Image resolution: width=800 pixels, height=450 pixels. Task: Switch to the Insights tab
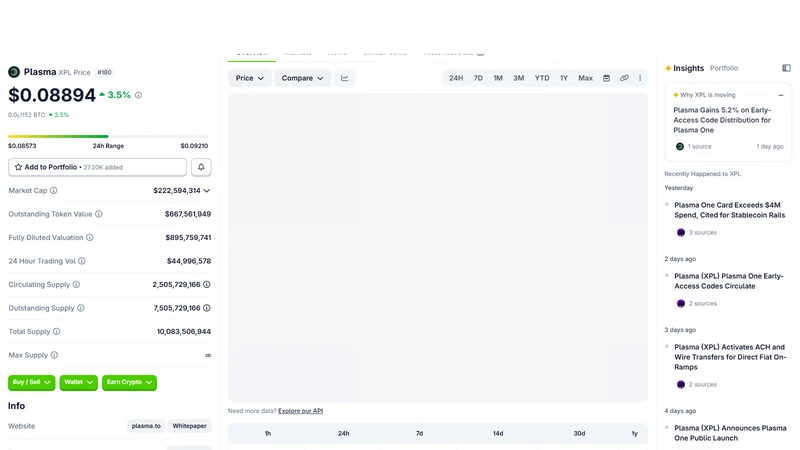(x=684, y=68)
